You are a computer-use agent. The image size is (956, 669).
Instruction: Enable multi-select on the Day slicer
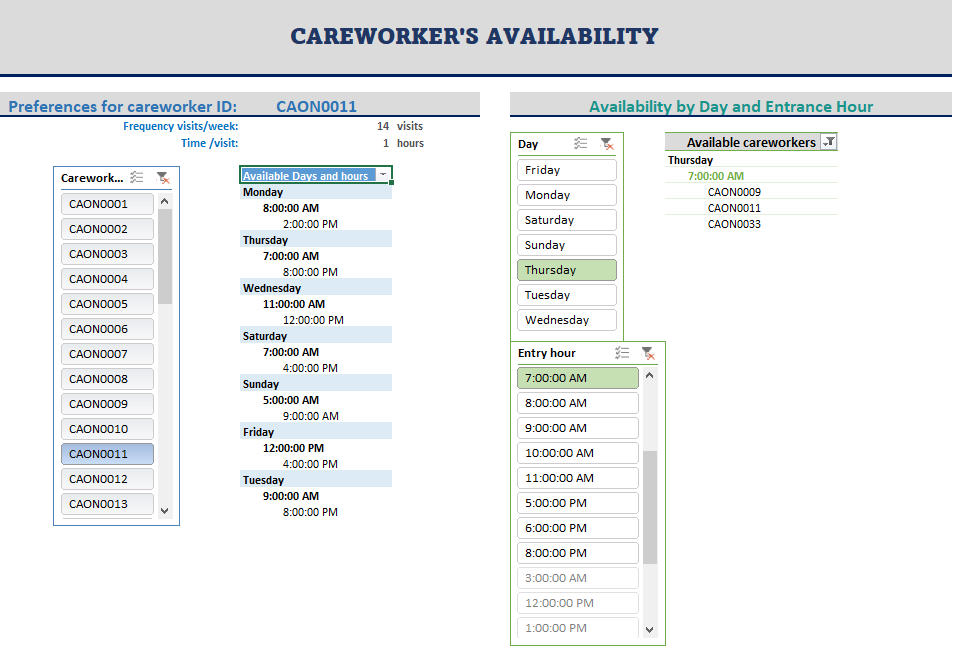click(580, 144)
